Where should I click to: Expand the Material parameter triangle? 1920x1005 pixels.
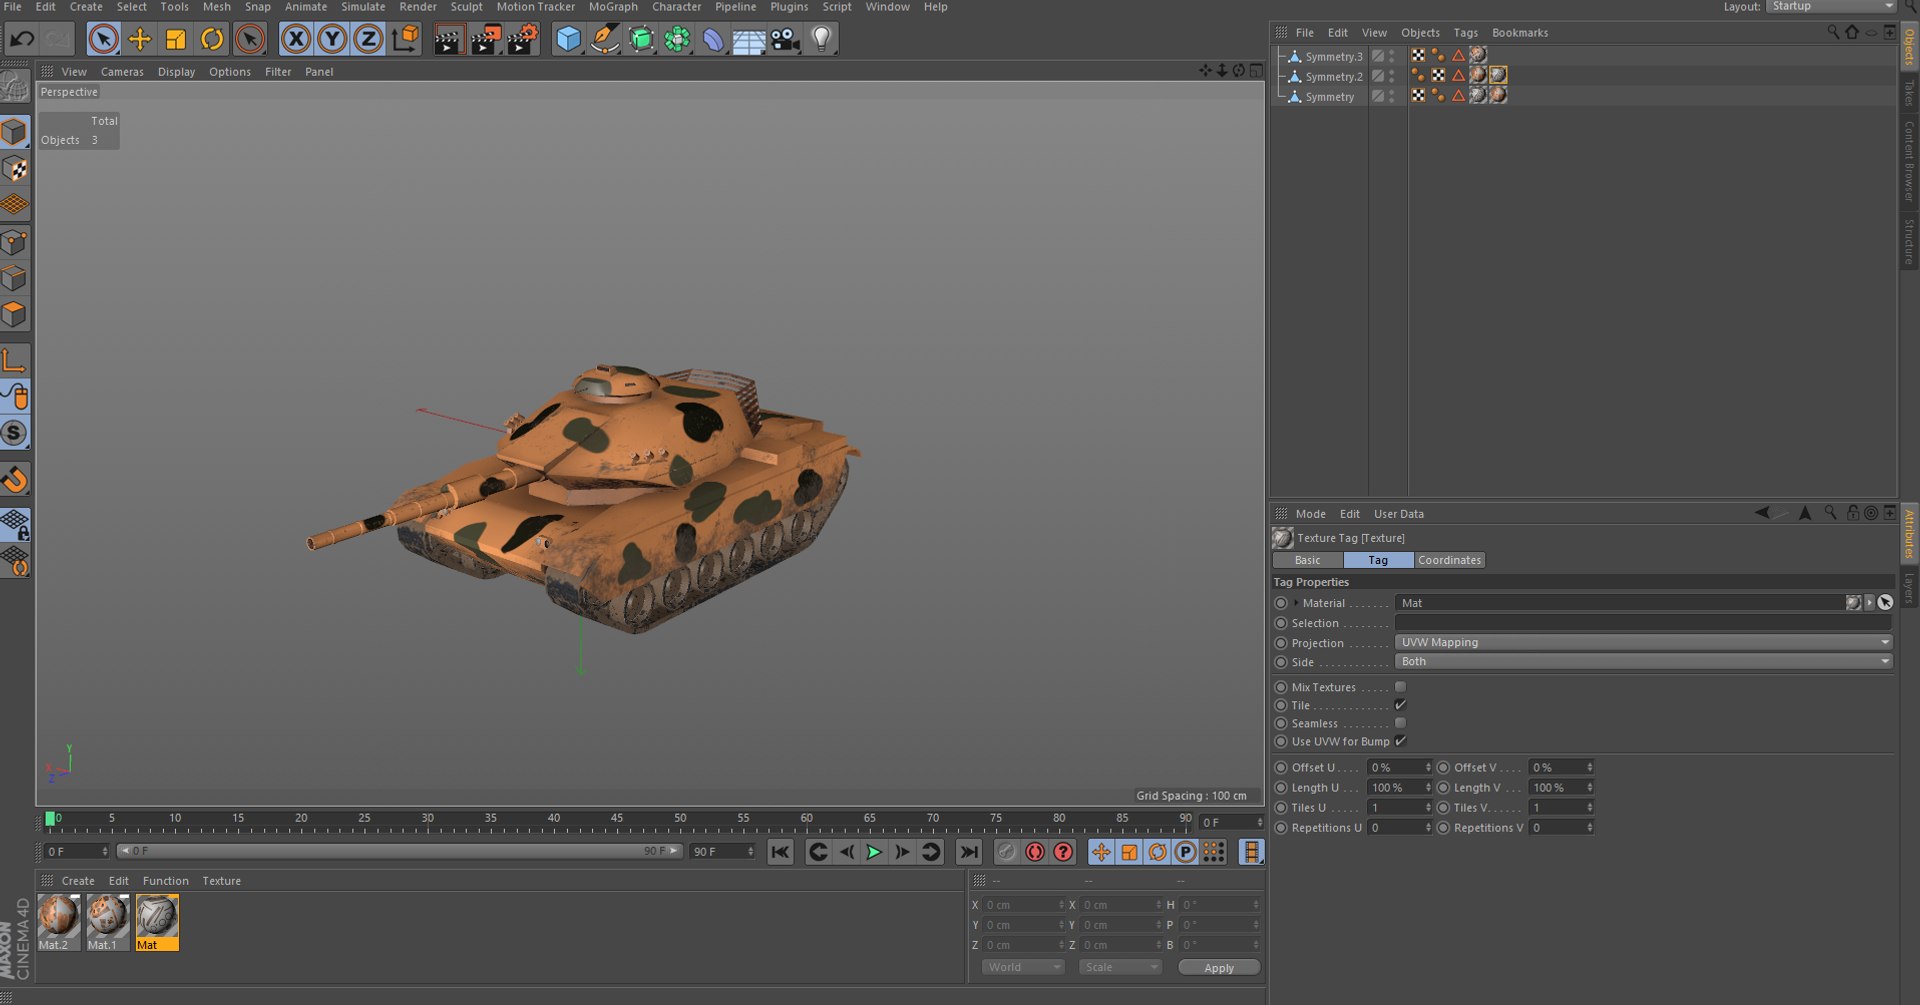1296,603
